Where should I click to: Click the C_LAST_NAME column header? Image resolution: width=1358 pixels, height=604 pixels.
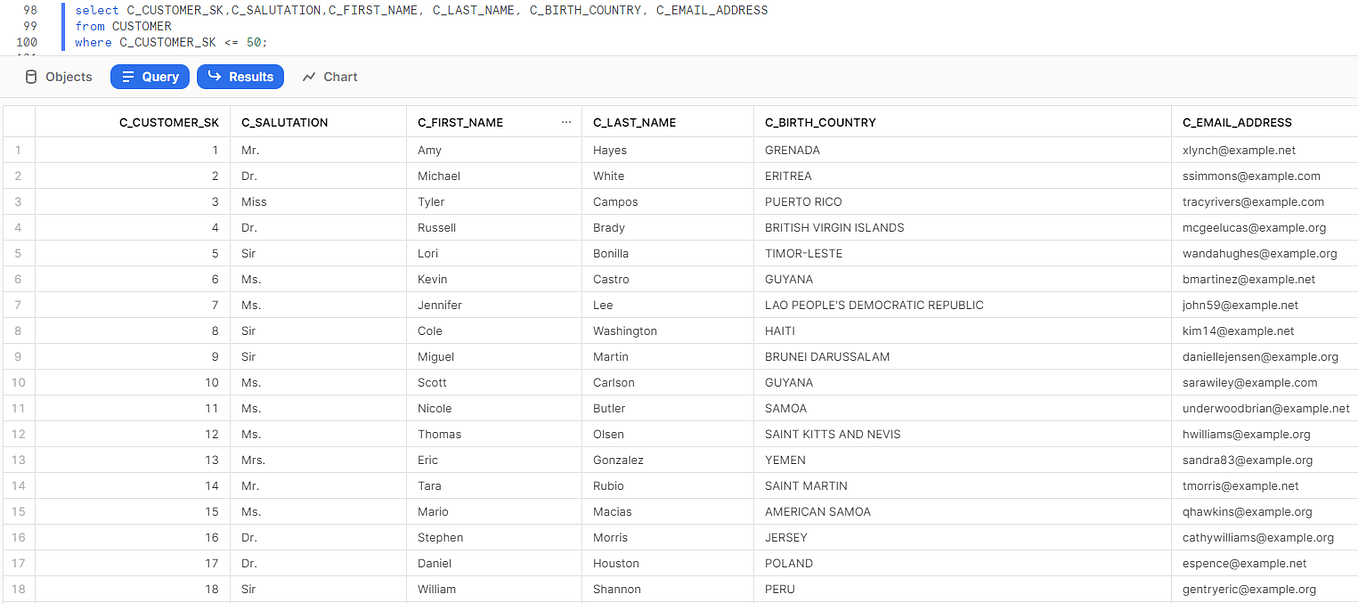tap(634, 122)
